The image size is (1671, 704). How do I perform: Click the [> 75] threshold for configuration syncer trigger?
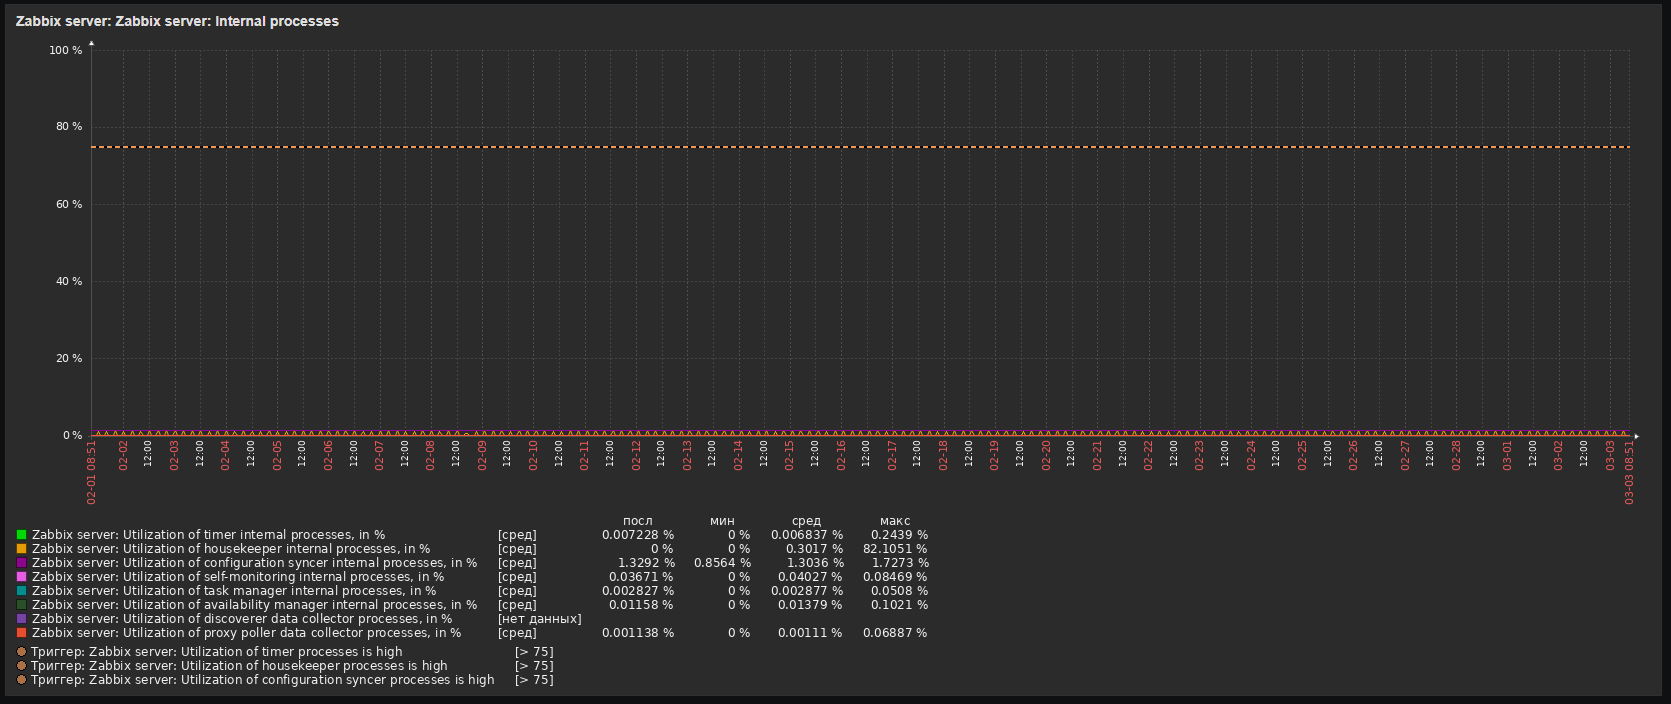534,680
